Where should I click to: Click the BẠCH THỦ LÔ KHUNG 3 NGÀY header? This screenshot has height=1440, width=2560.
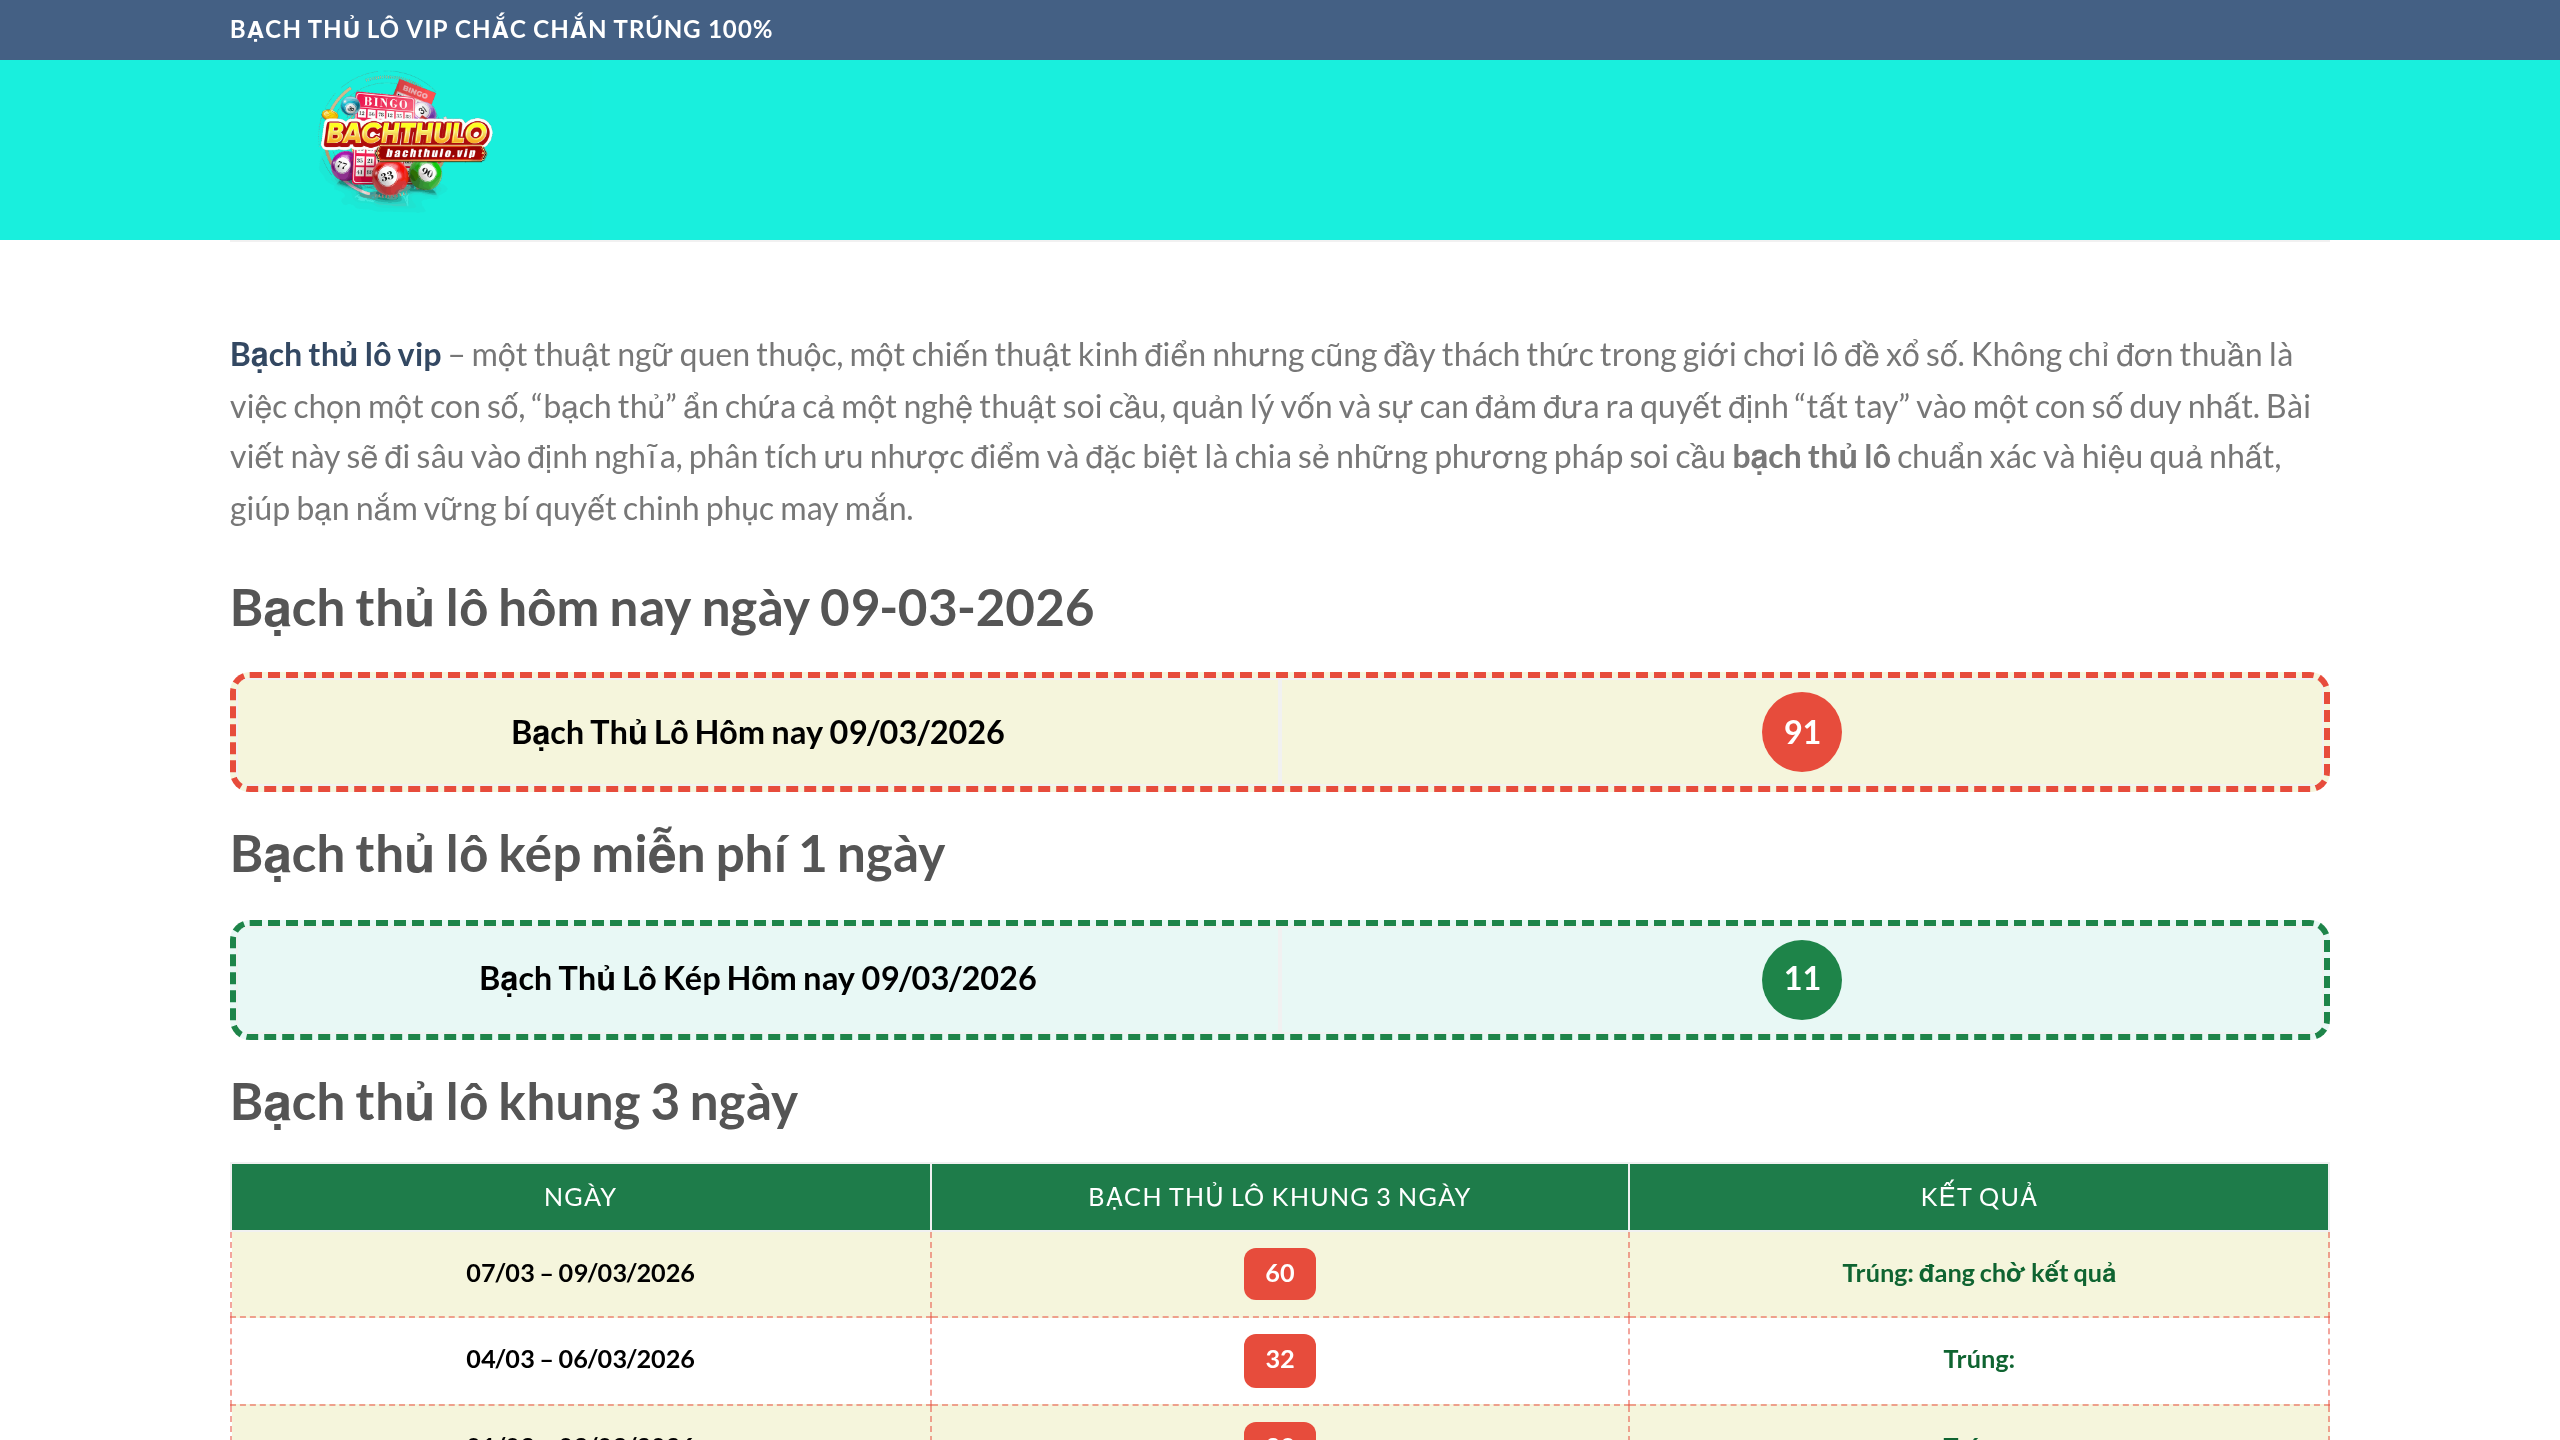pyautogui.click(x=1279, y=1197)
